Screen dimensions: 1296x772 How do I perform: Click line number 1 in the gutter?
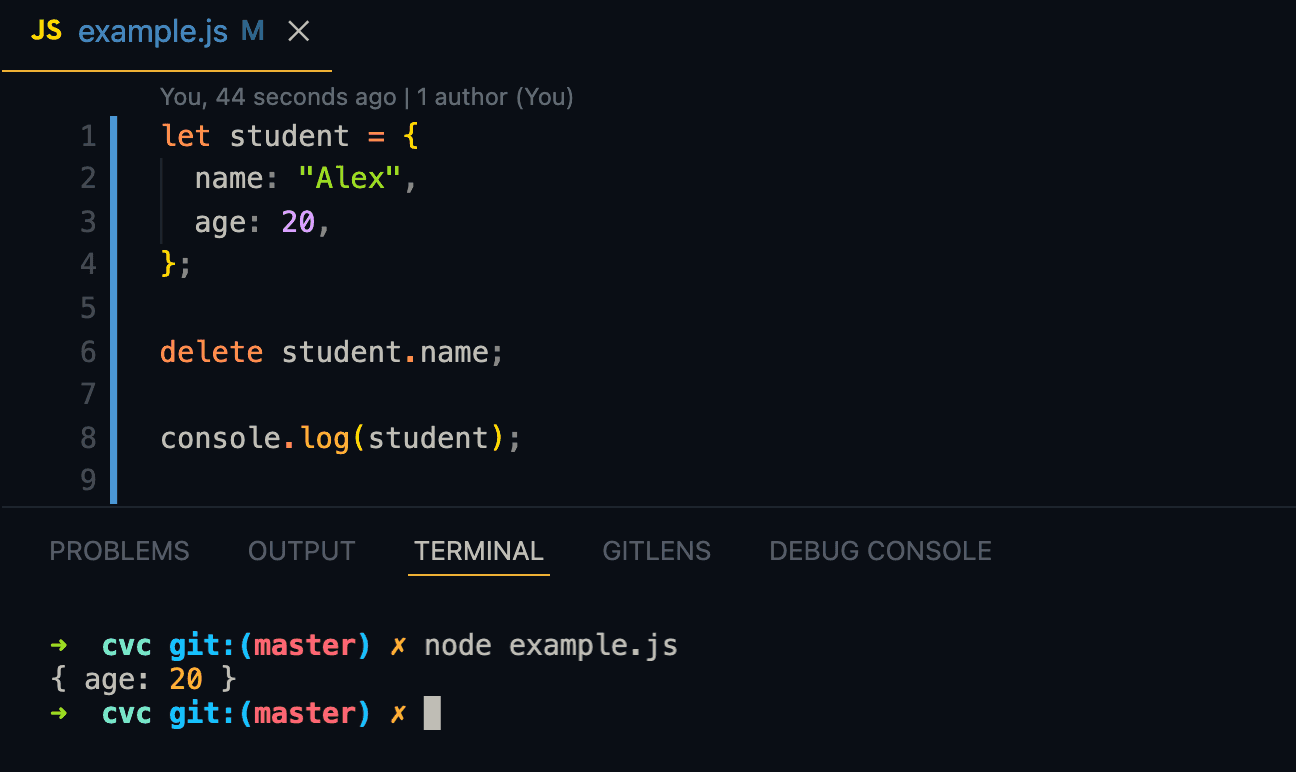88,136
